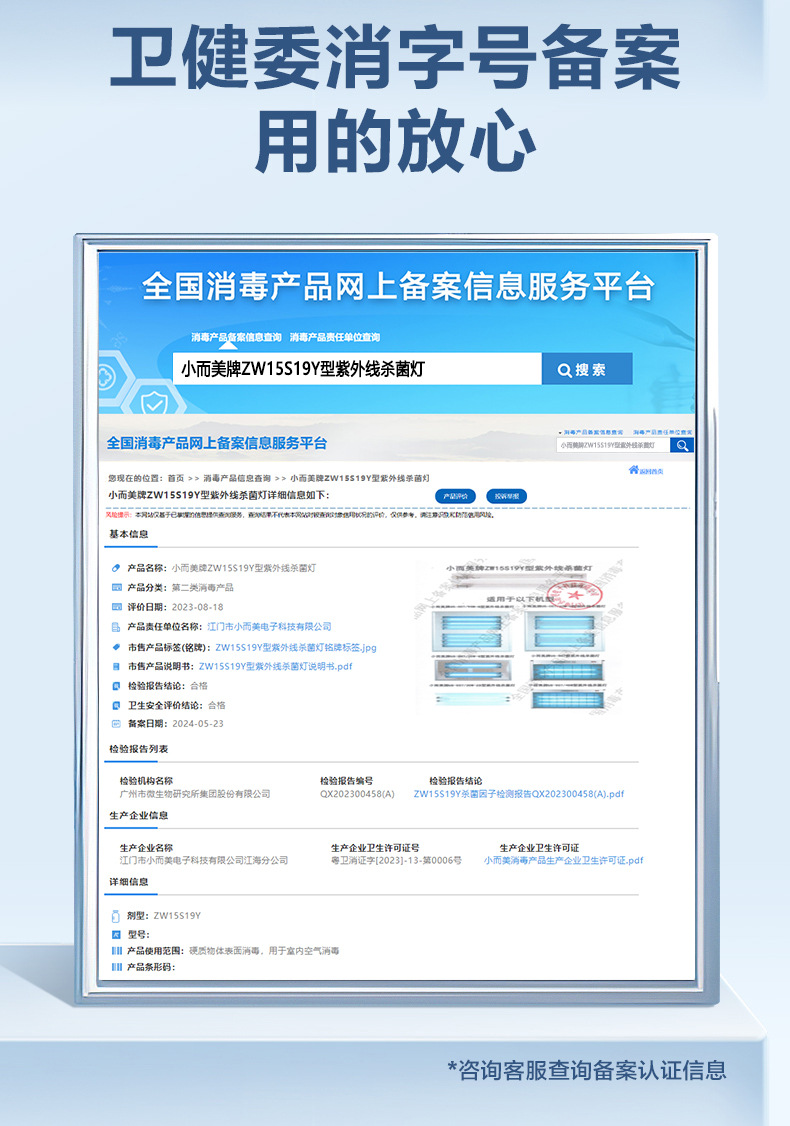The width and height of the screenshot is (790, 1126).
Task: Click the icon beside 市售产品说明书
Action: (x=116, y=666)
